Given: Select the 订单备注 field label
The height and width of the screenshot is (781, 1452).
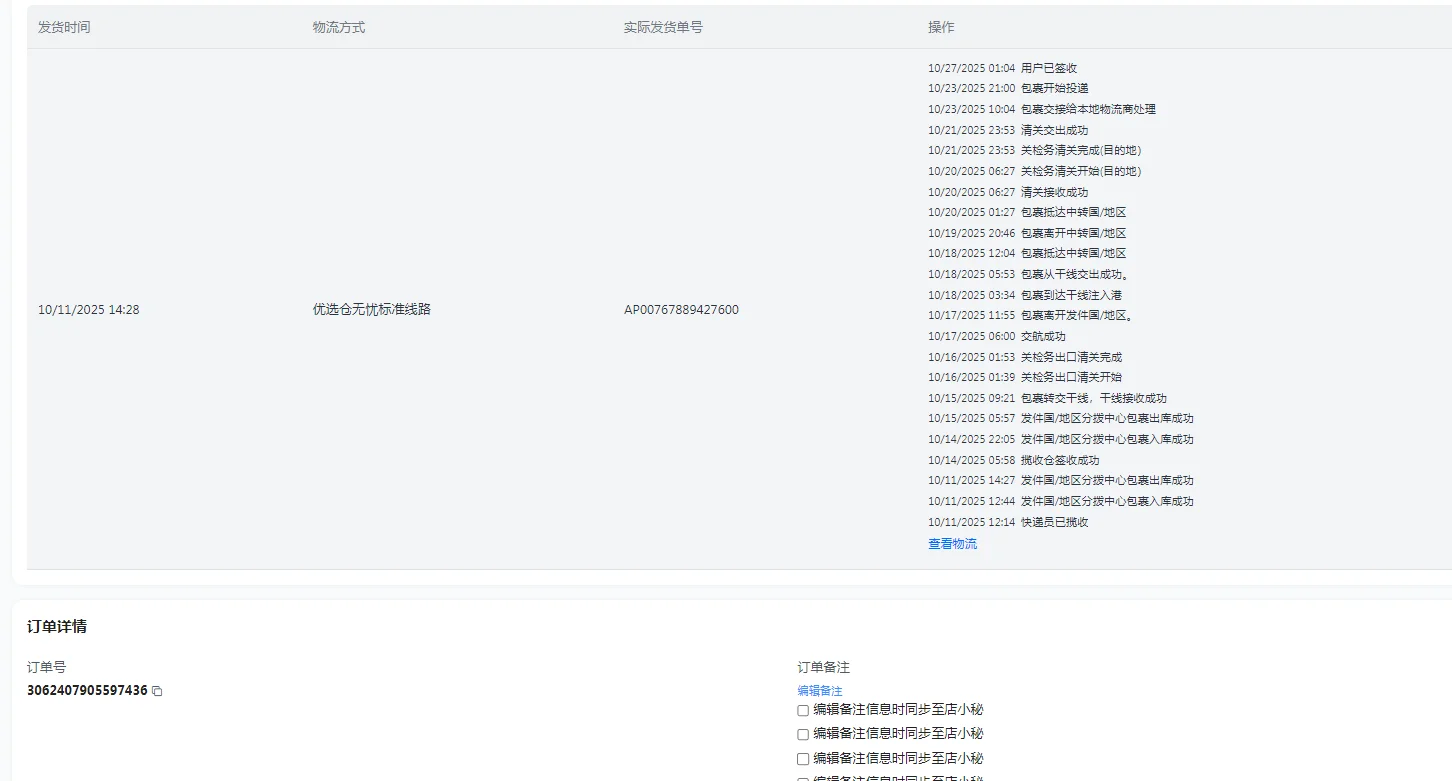Looking at the screenshot, I should 823,667.
